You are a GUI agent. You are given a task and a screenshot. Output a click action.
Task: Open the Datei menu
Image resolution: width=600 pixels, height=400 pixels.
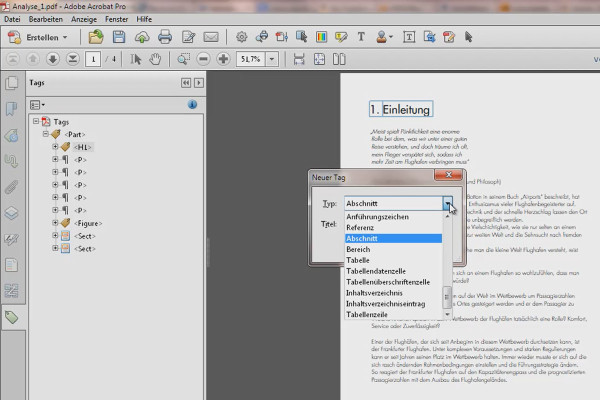coord(12,19)
